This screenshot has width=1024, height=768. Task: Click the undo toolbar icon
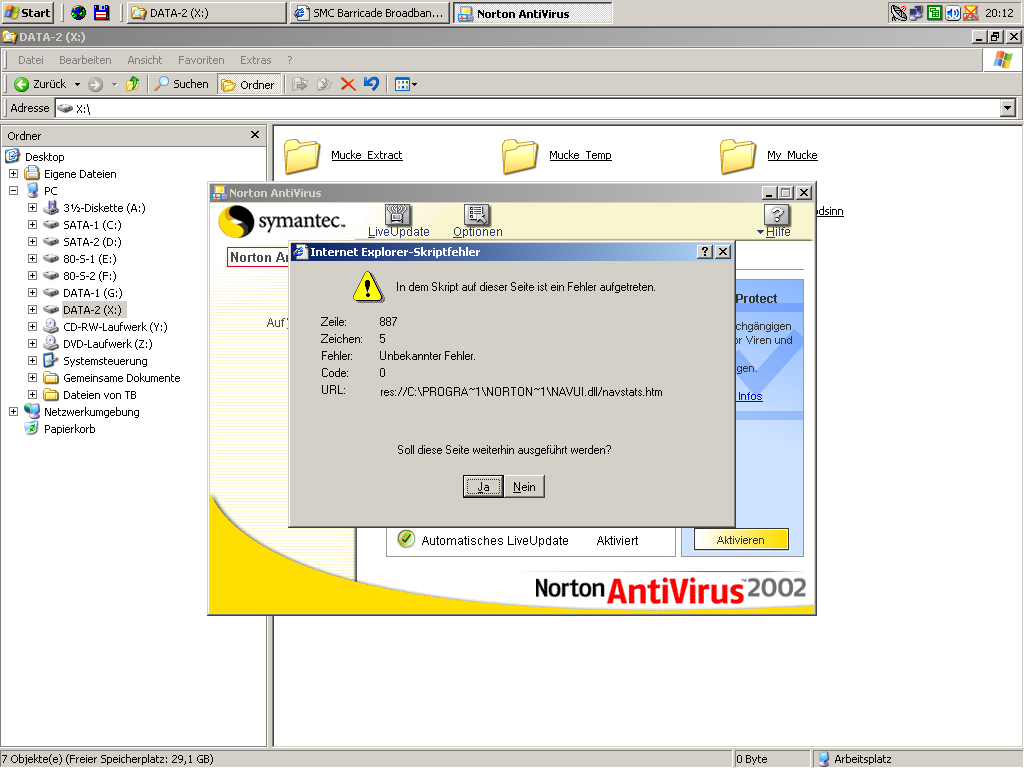tap(372, 84)
